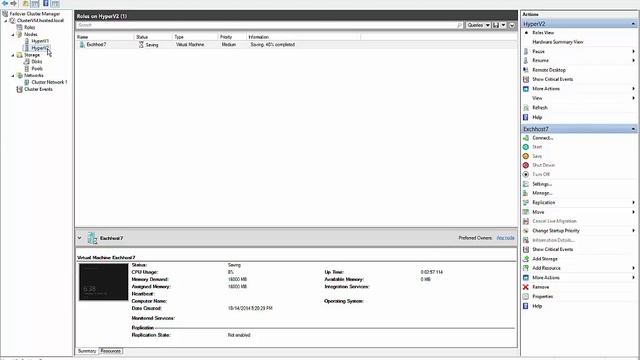Click Show Critical Events under Exchhost7

[553, 249]
